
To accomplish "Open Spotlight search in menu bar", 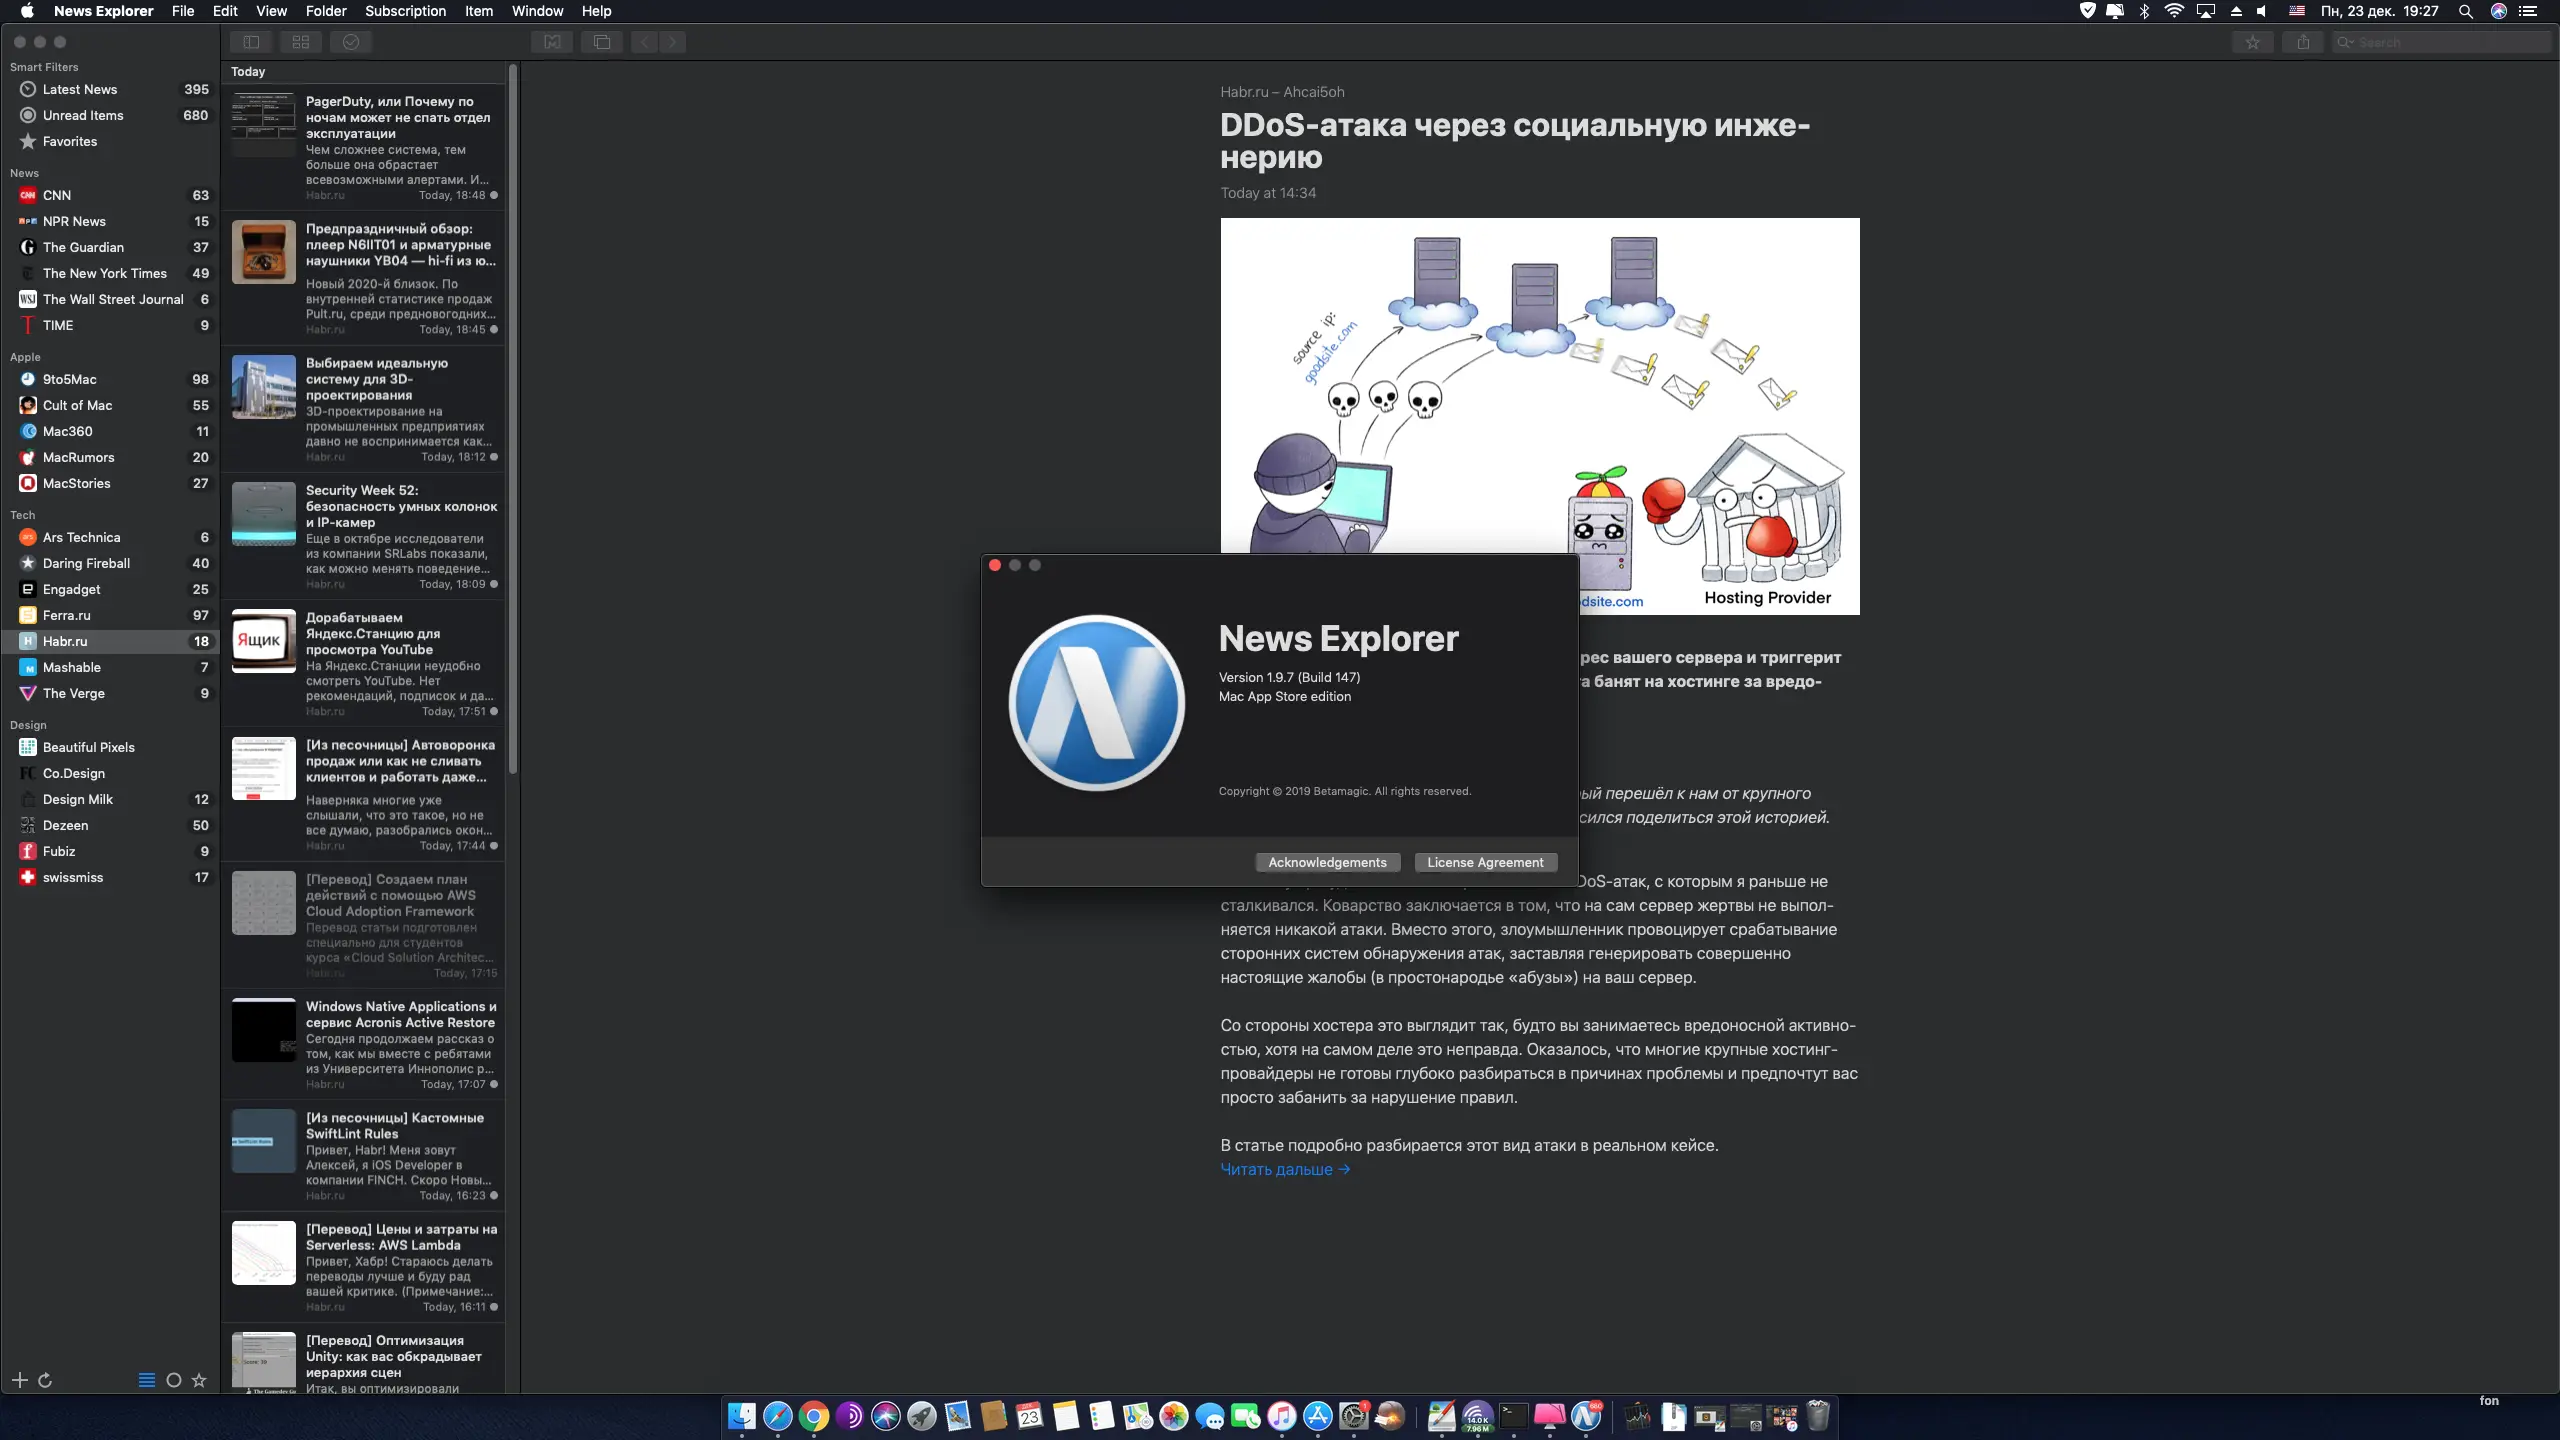I will click(2466, 11).
